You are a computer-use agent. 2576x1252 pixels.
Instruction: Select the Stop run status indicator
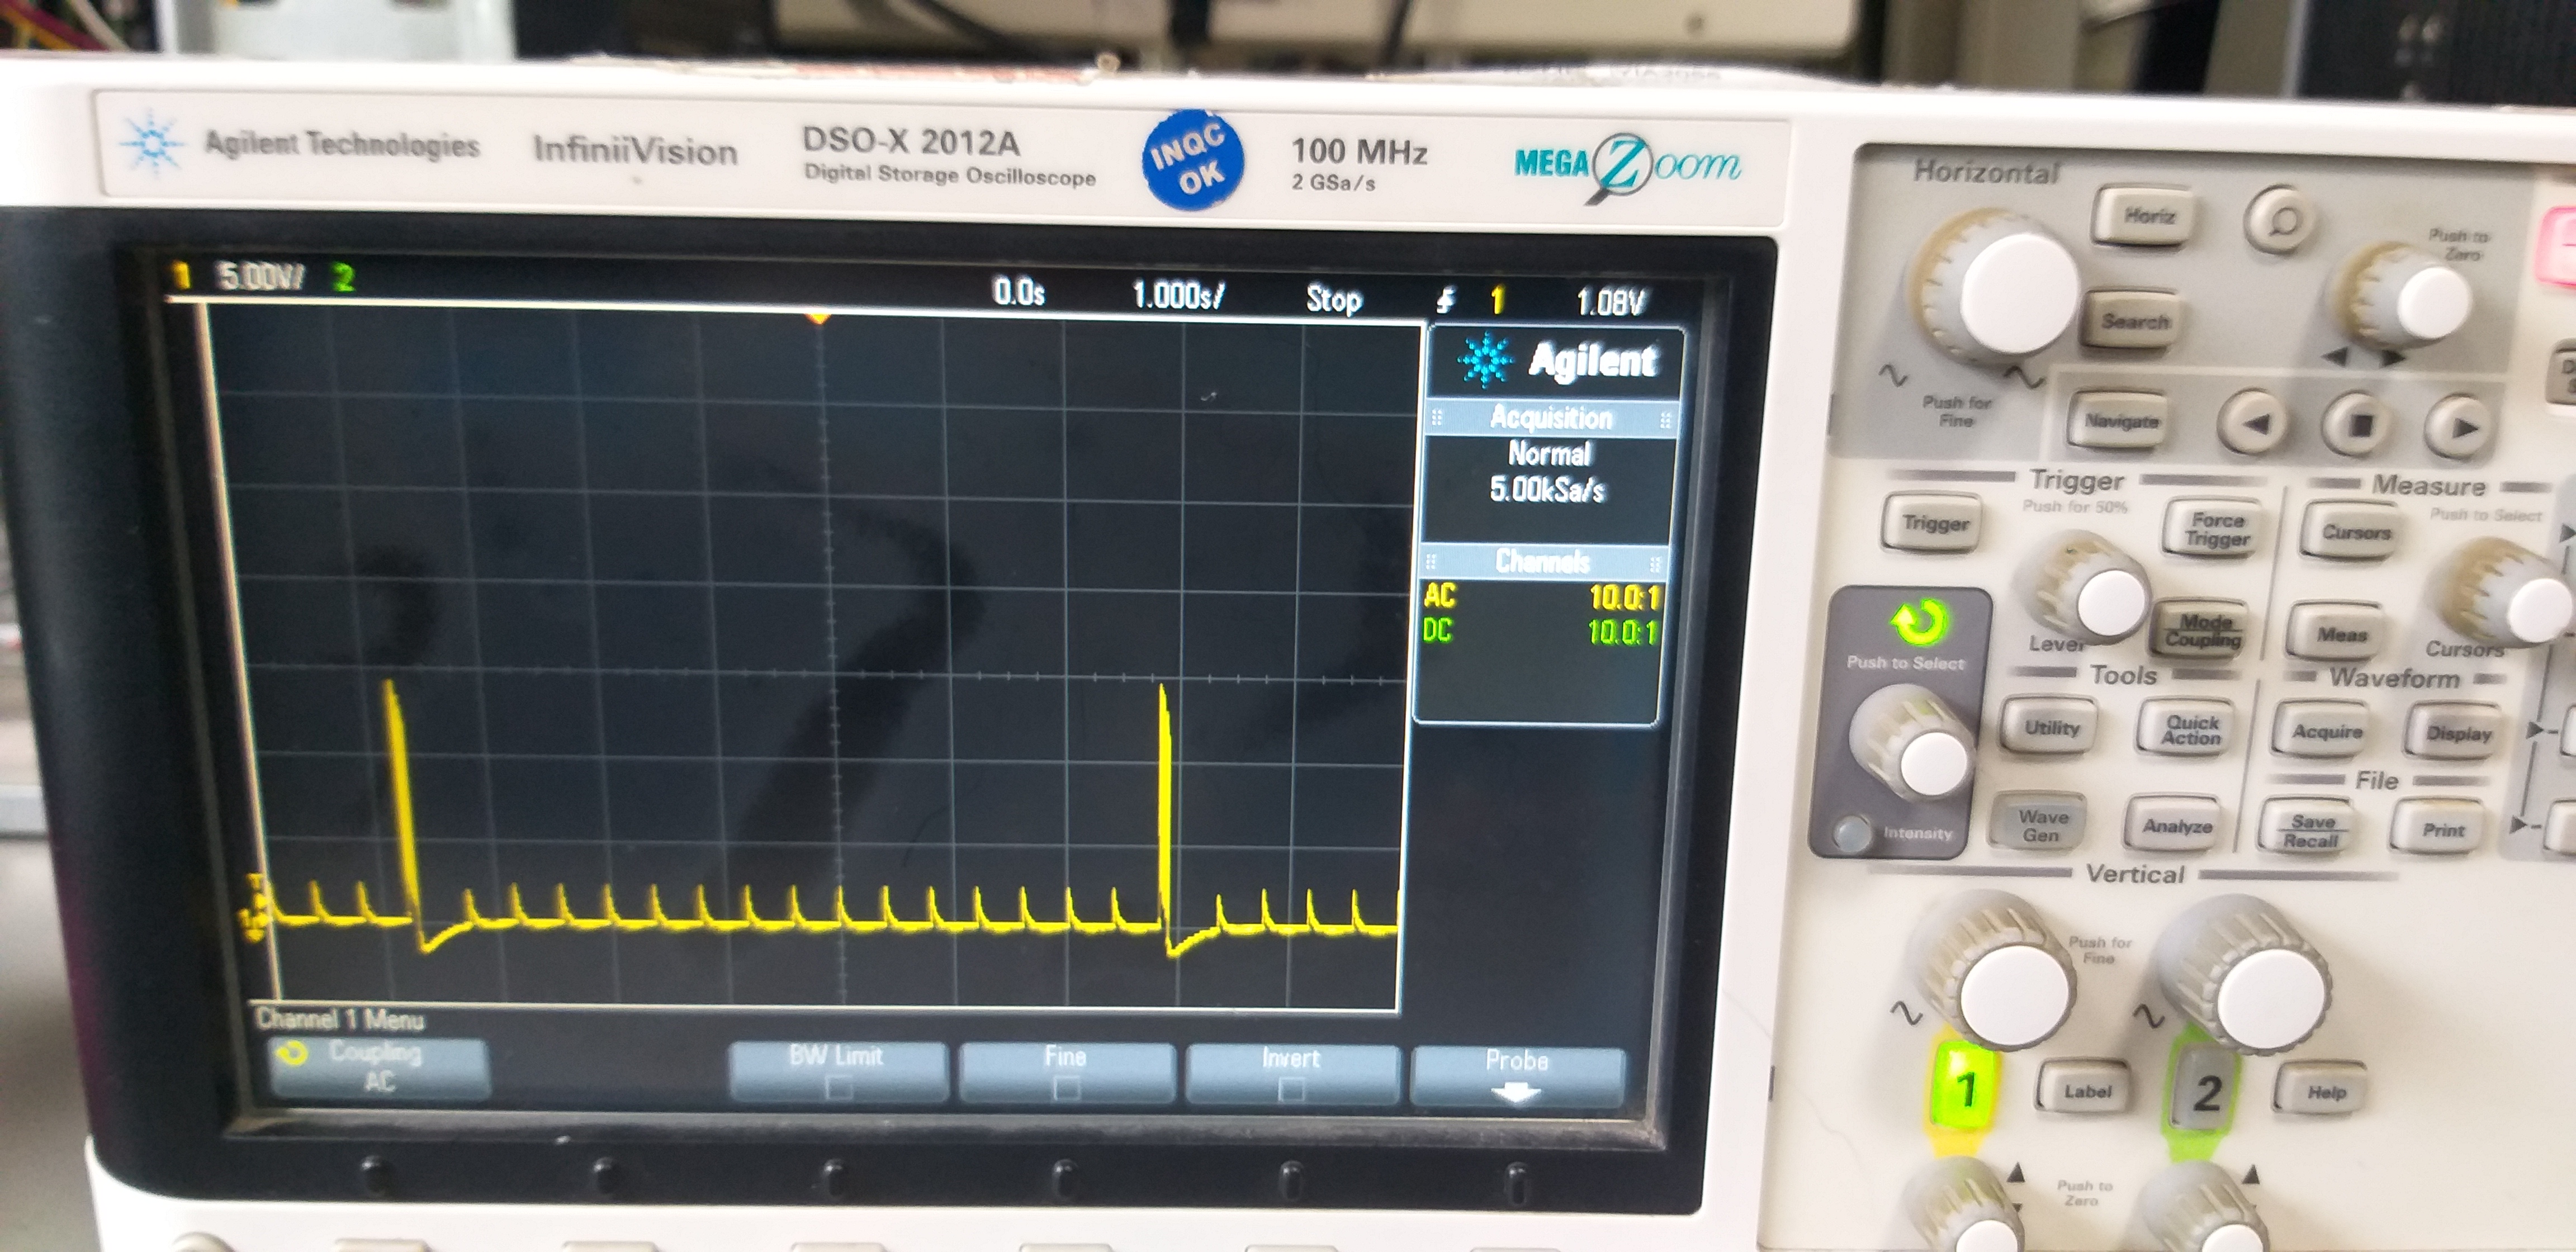[x=1333, y=299]
